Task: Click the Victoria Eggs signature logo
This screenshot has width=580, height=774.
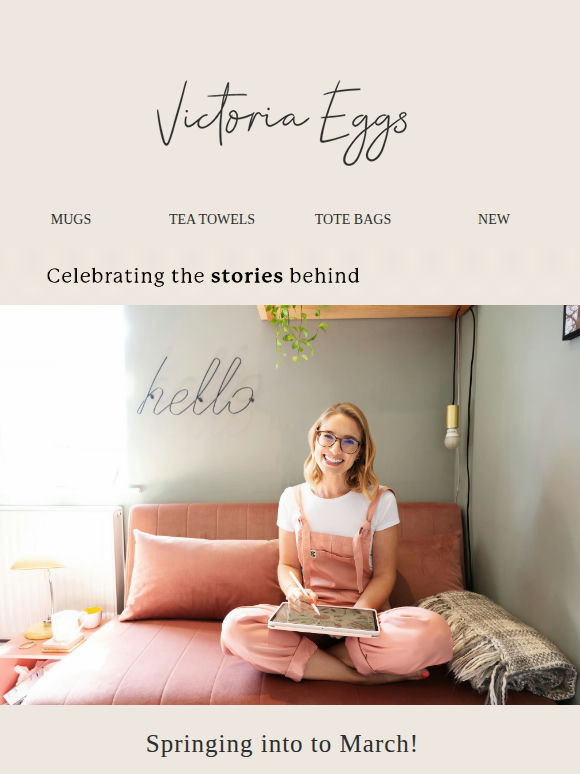Action: pos(282,123)
